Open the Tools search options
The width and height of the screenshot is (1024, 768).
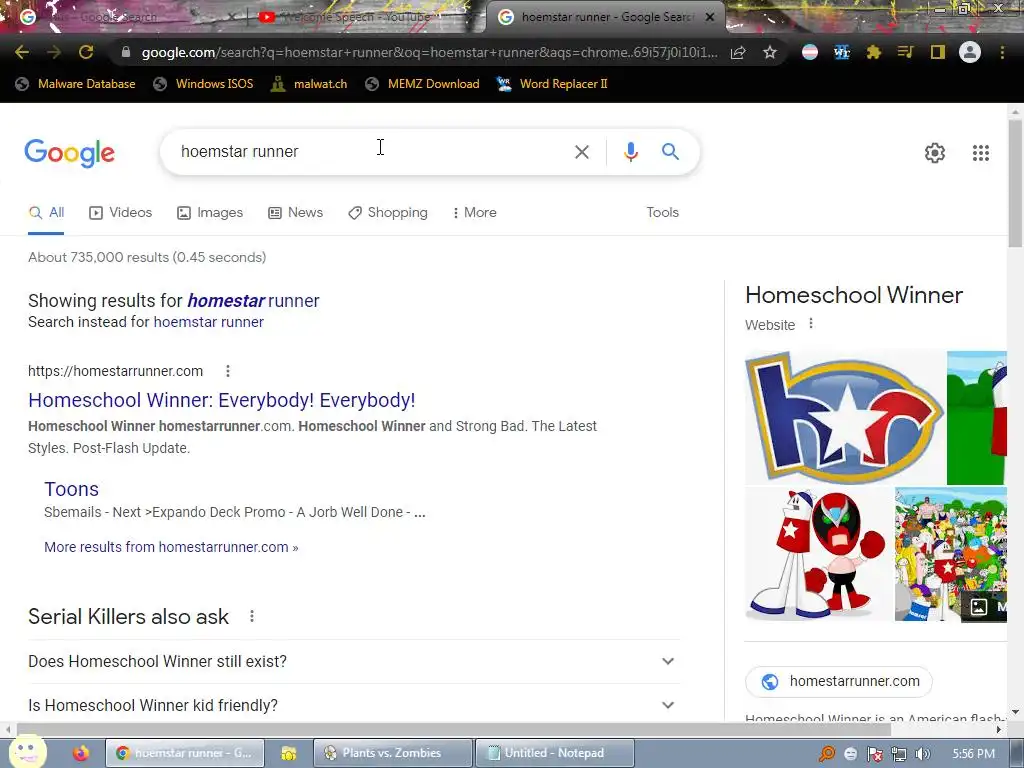pyautogui.click(x=662, y=212)
